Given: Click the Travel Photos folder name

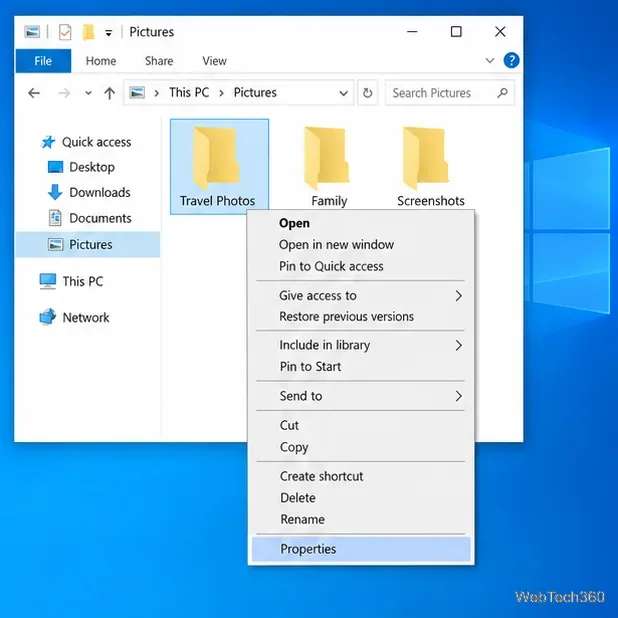Looking at the screenshot, I should (218, 201).
